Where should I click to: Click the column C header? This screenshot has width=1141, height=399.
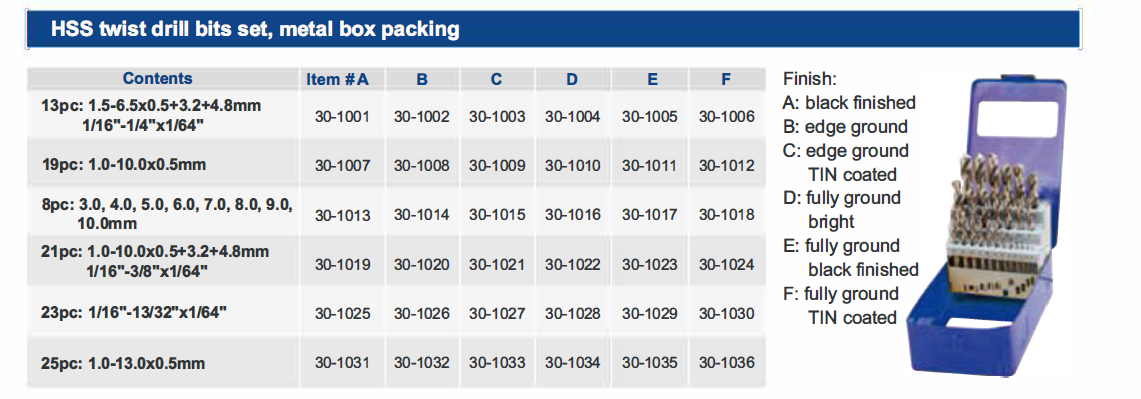496,80
